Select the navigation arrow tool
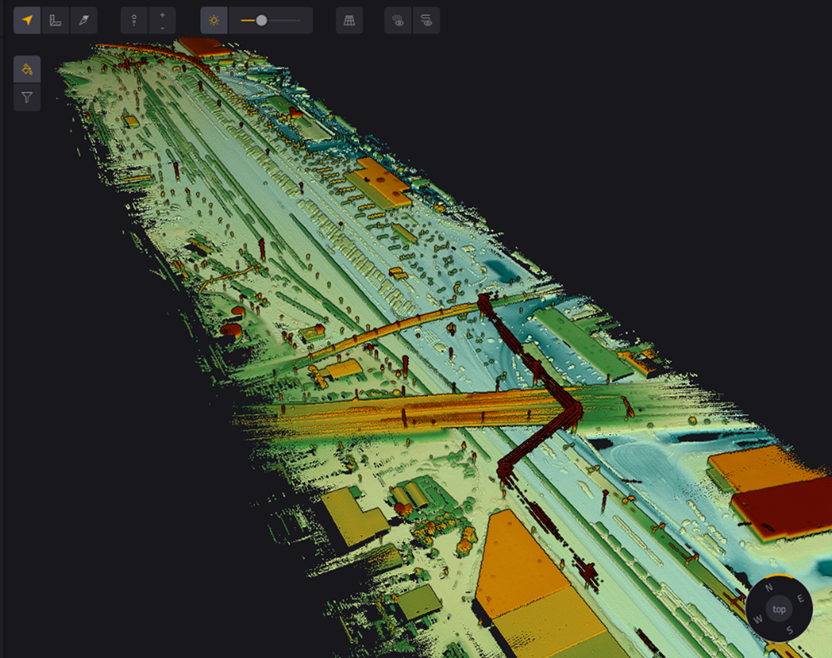The width and height of the screenshot is (832, 658). tap(27, 20)
